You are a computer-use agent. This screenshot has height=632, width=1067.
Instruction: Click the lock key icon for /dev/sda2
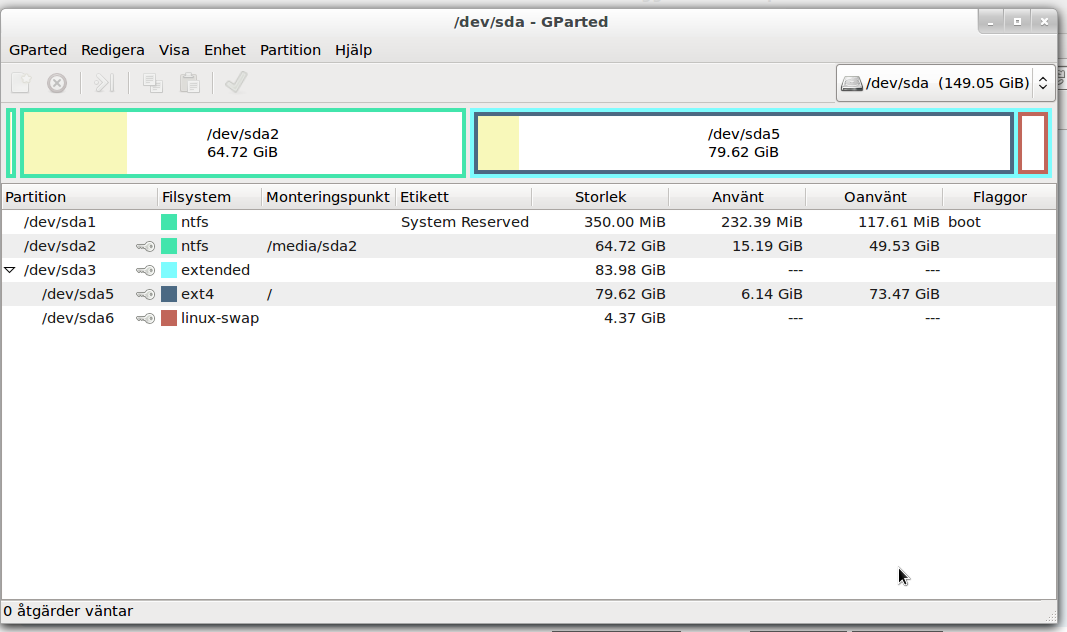146,246
